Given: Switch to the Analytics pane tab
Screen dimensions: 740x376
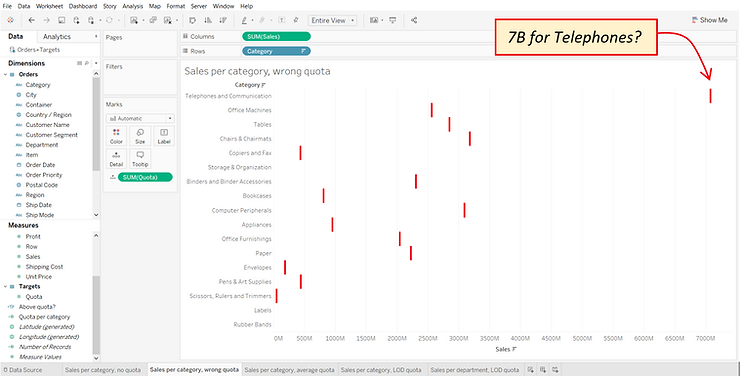Looking at the screenshot, I should tap(57, 37).
